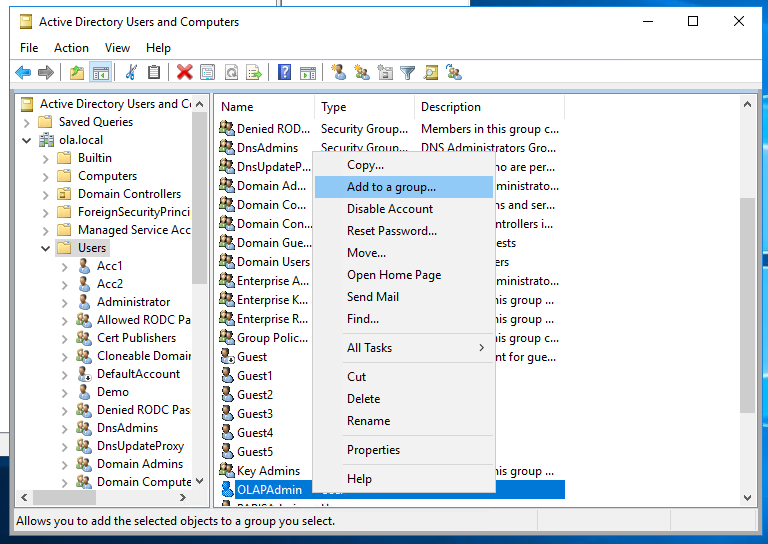This screenshot has width=768, height=544.
Task: Create new organizational unit toolbar icon
Action: (x=385, y=72)
